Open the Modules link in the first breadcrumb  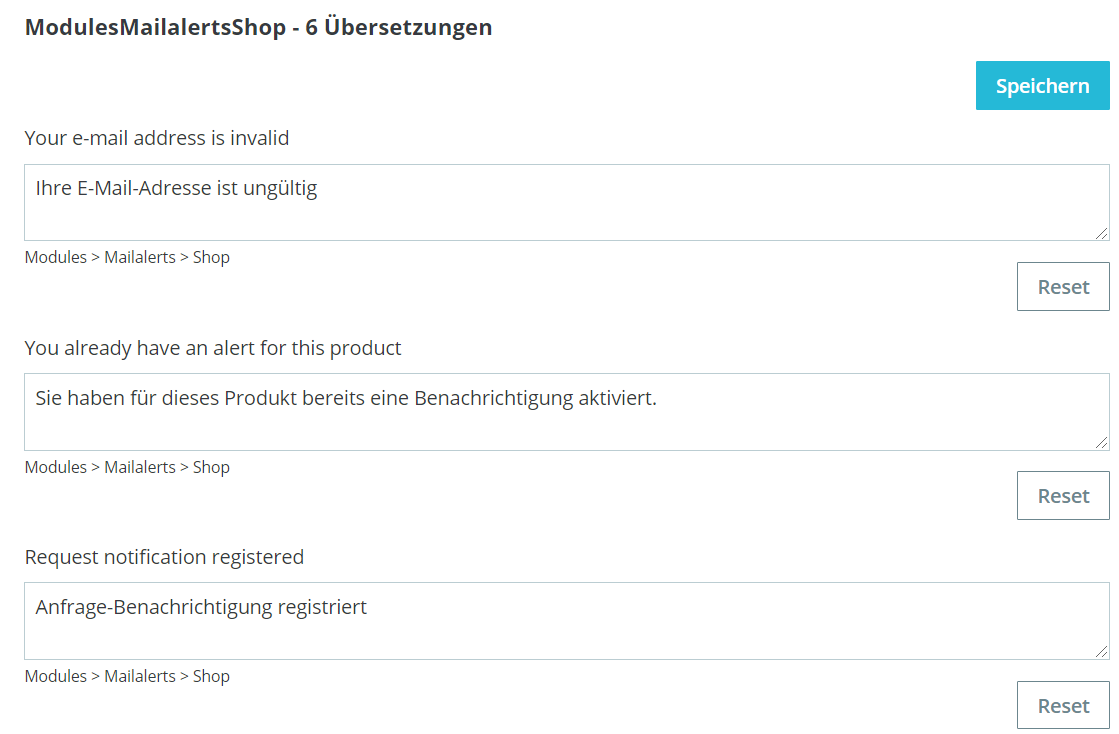point(55,257)
